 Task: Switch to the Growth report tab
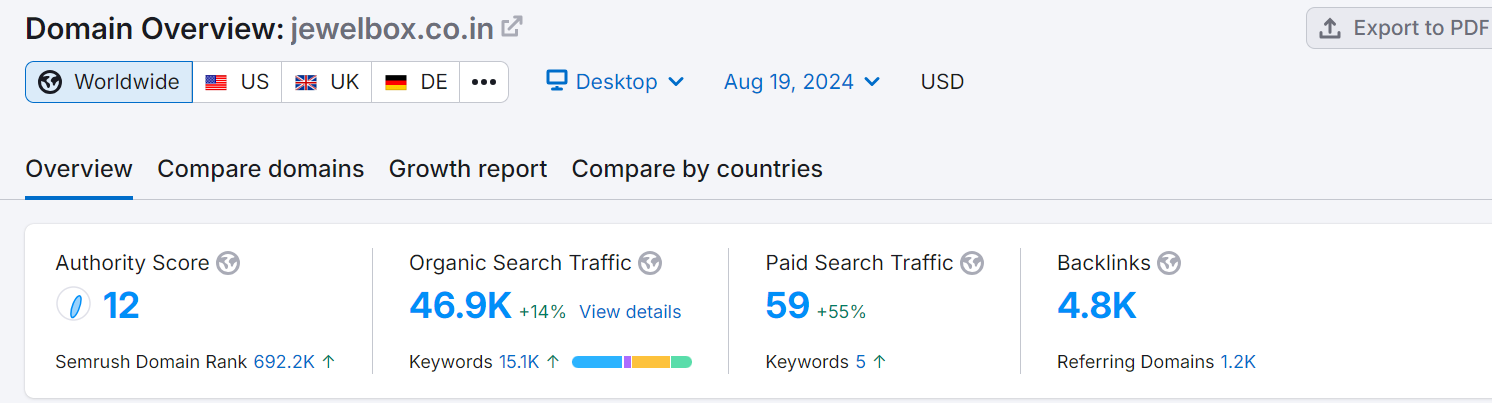[x=468, y=169]
